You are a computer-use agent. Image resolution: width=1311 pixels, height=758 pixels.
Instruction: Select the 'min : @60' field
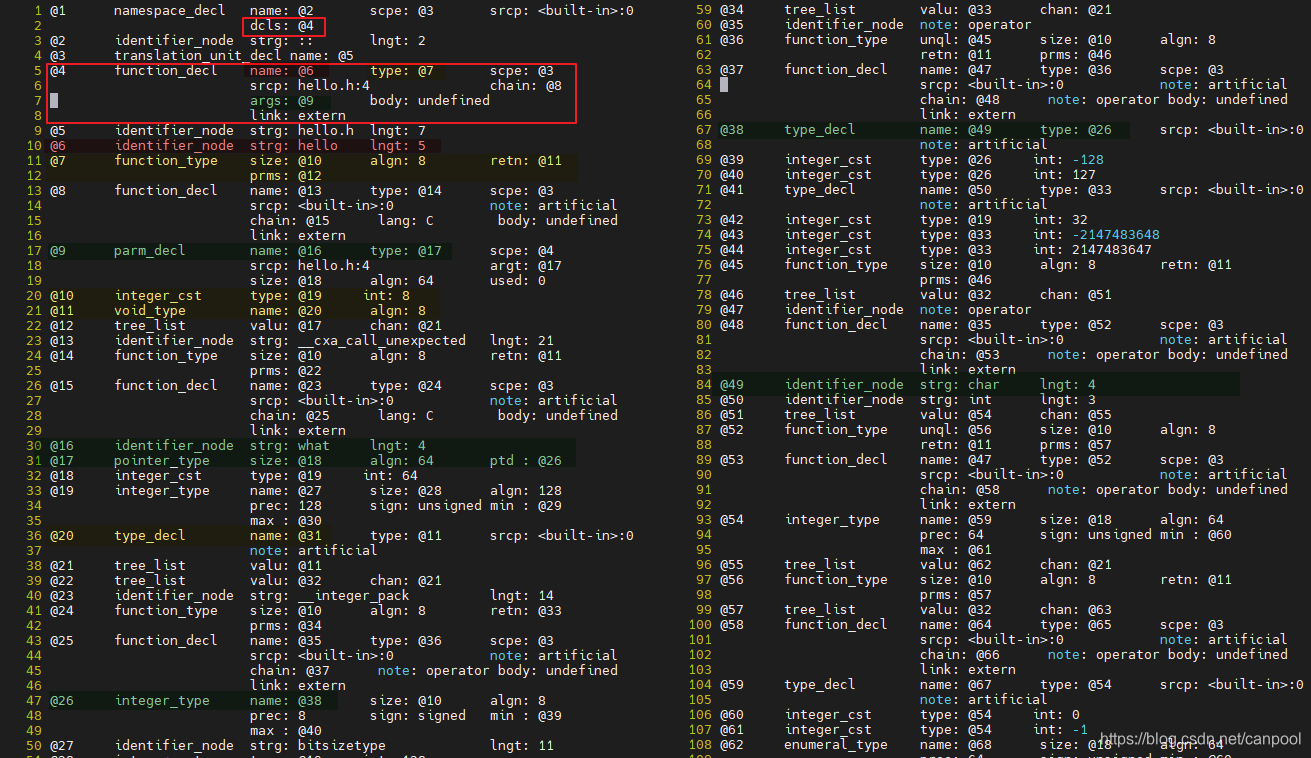point(1196,534)
